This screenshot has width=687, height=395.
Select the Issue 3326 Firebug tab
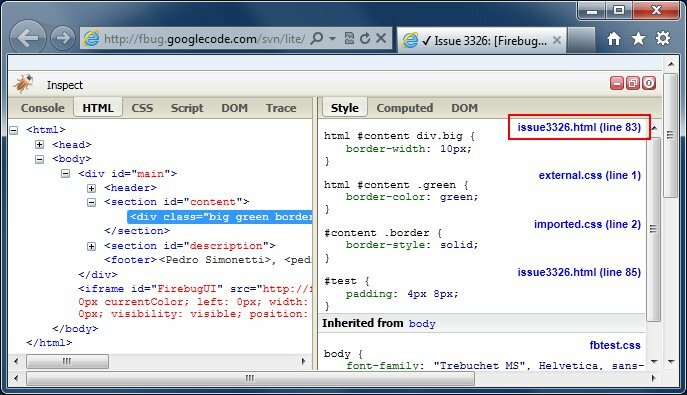482,40
